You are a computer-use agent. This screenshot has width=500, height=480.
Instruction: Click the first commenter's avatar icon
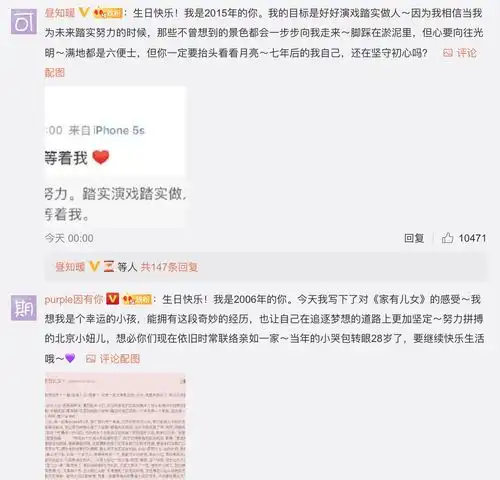pos(24,22)
